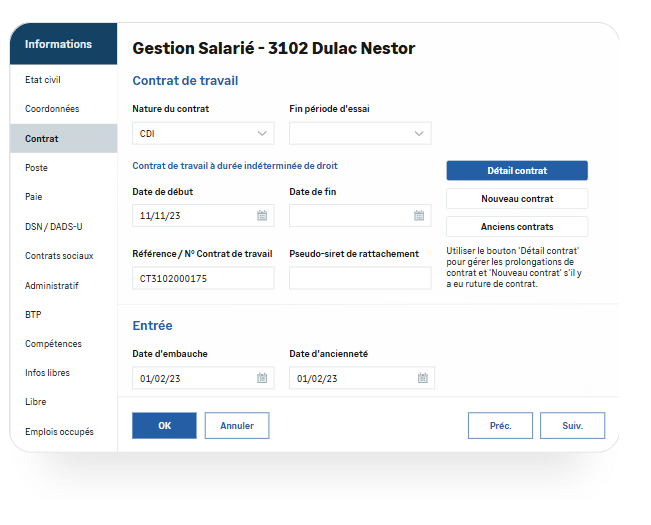Click the Informations sidebar header
Viewport: 651px width, 525px height.
tap(64, 44)
